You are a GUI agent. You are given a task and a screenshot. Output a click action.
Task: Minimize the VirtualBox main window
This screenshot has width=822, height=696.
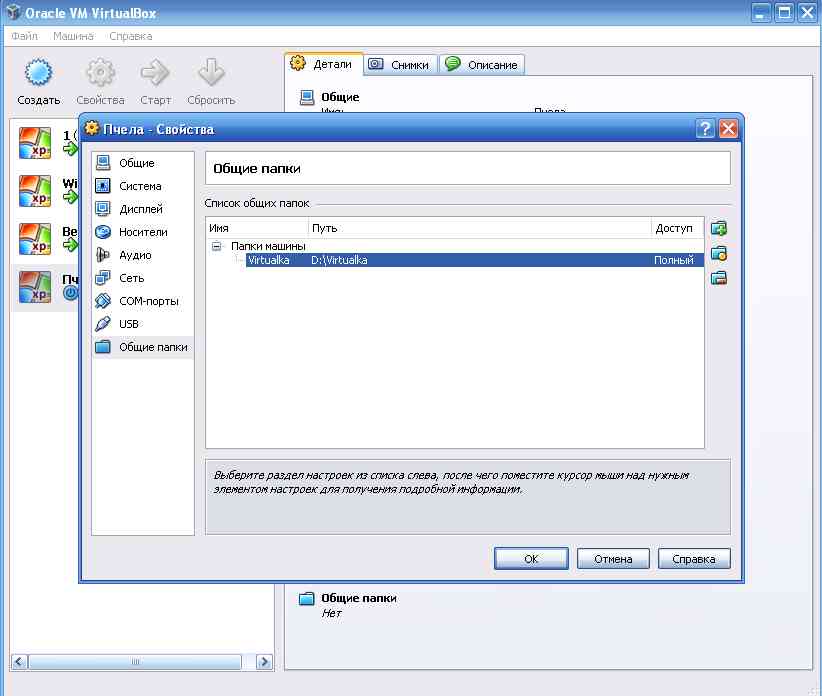[x=761, y=13]
